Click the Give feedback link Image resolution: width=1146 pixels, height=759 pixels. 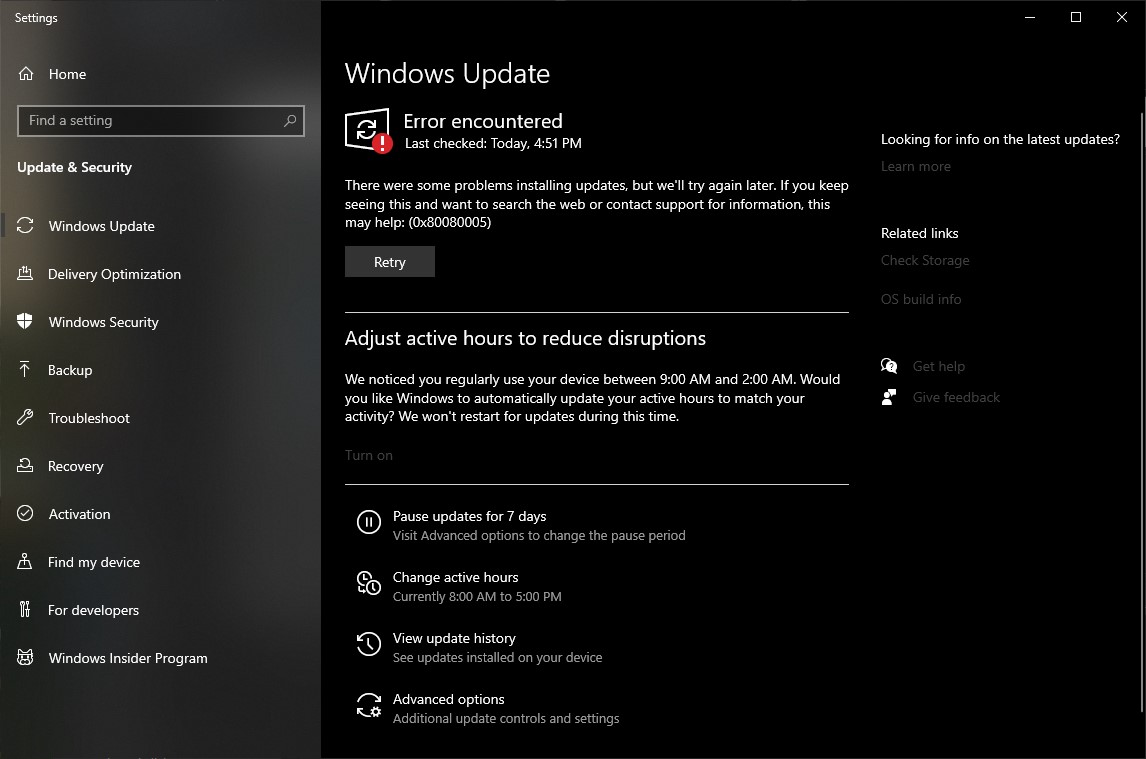point(956,397)
